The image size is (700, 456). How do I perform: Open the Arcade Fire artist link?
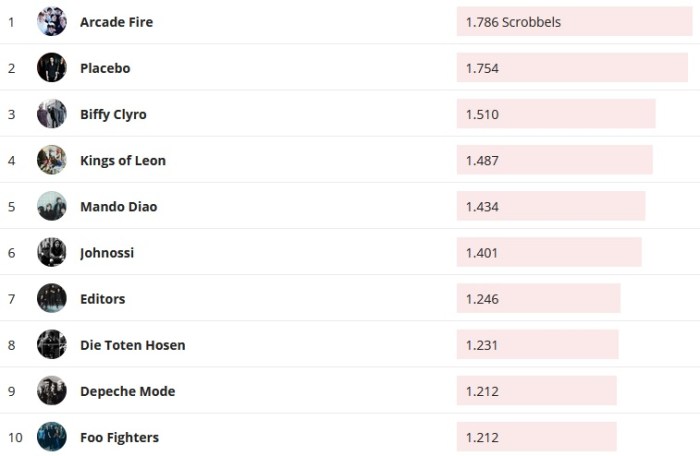[116, 22]
